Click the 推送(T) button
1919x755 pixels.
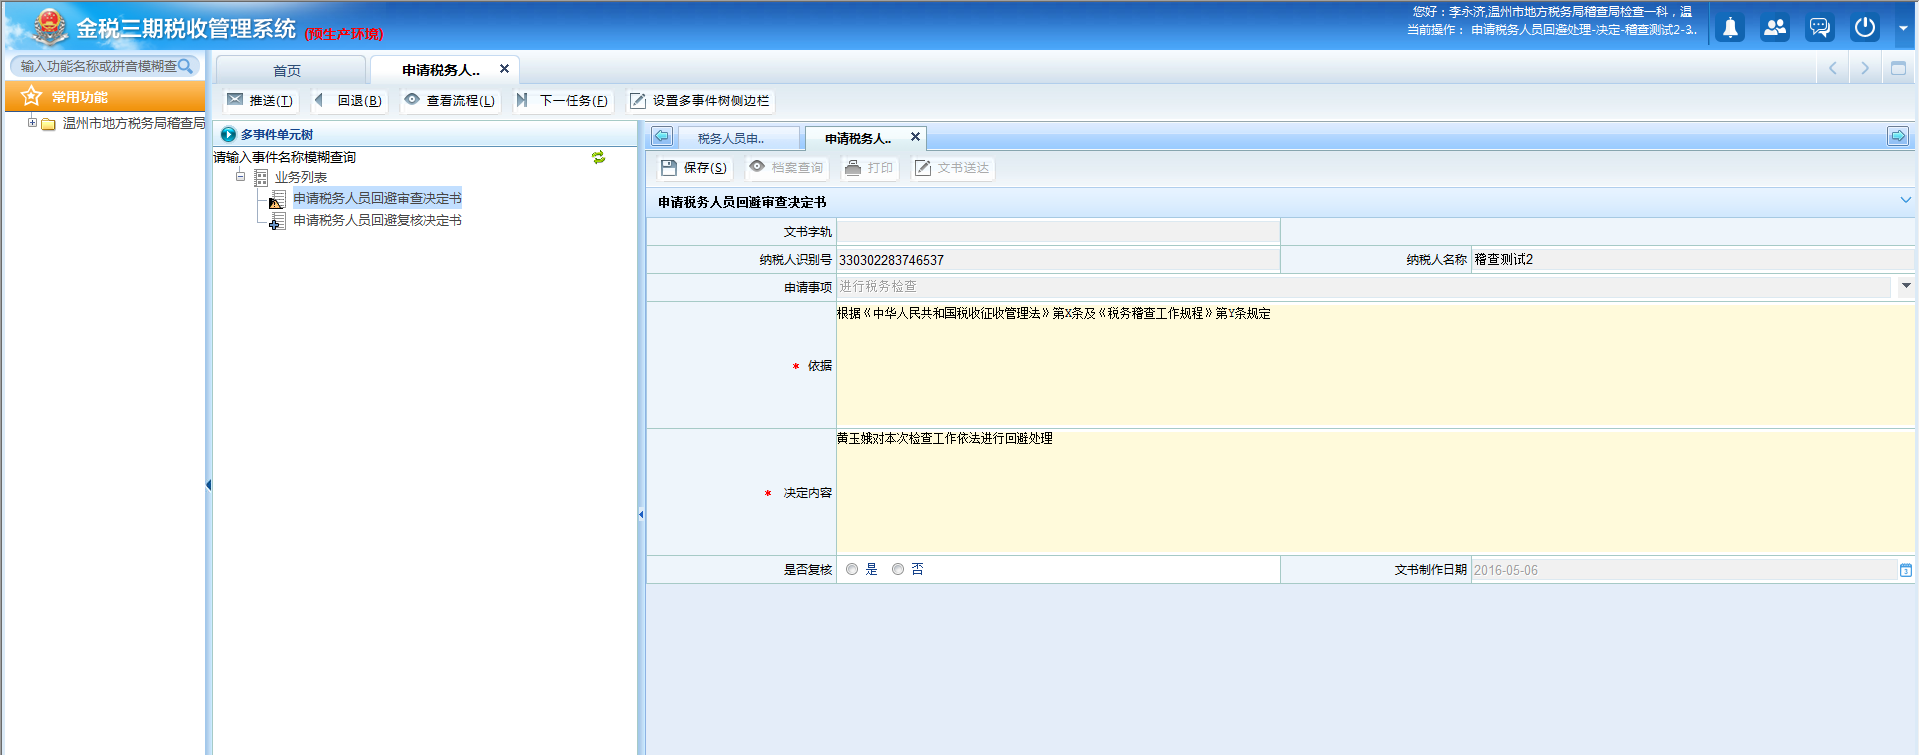[x=260, y=100]
